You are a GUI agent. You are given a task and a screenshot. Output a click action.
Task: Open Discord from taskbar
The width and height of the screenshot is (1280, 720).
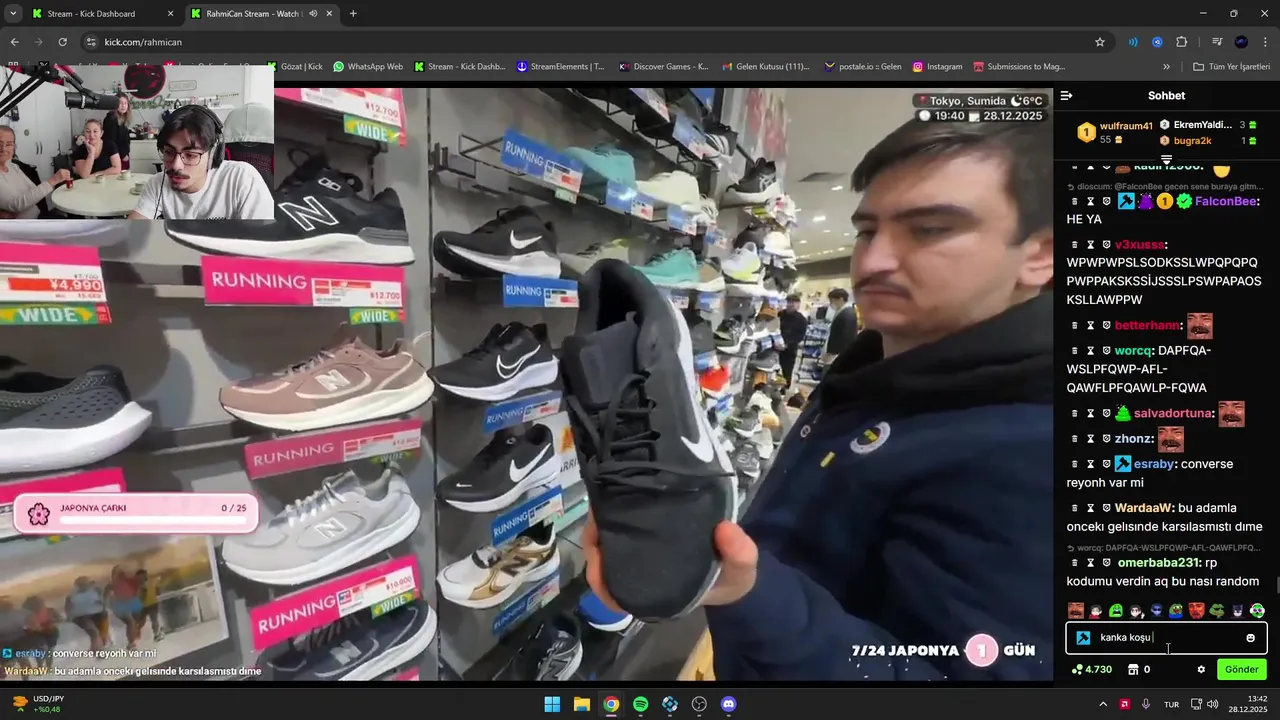(x=728, y=704)
